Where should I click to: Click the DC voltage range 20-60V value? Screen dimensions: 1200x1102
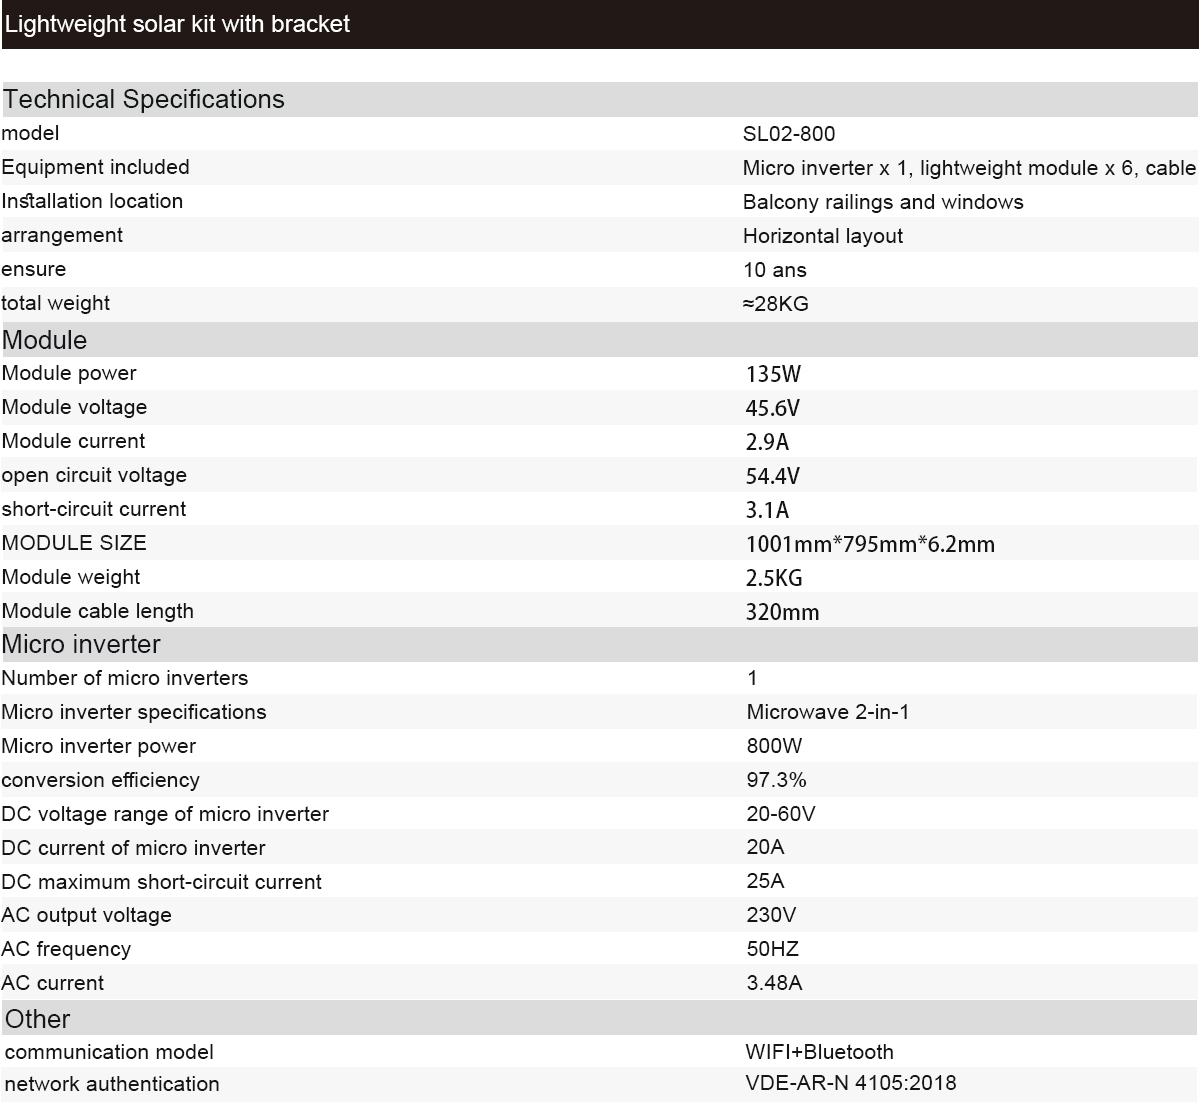tap(781, 814)
